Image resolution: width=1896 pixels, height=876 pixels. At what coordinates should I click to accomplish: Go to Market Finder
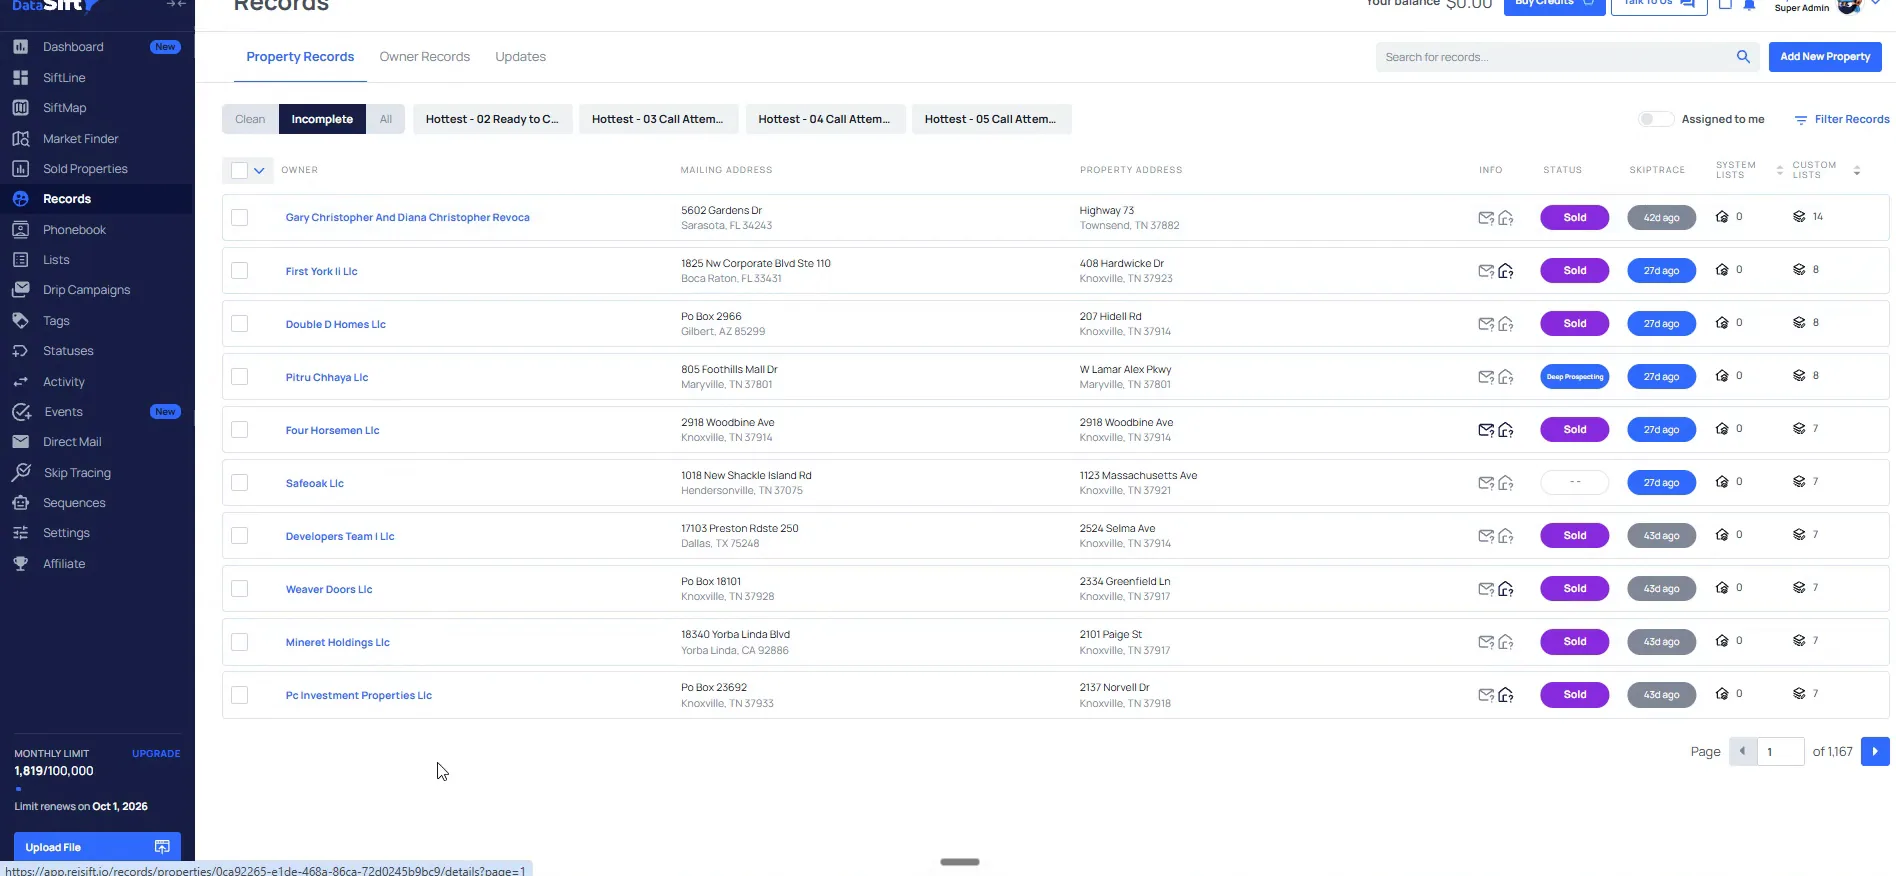(80, 139)
